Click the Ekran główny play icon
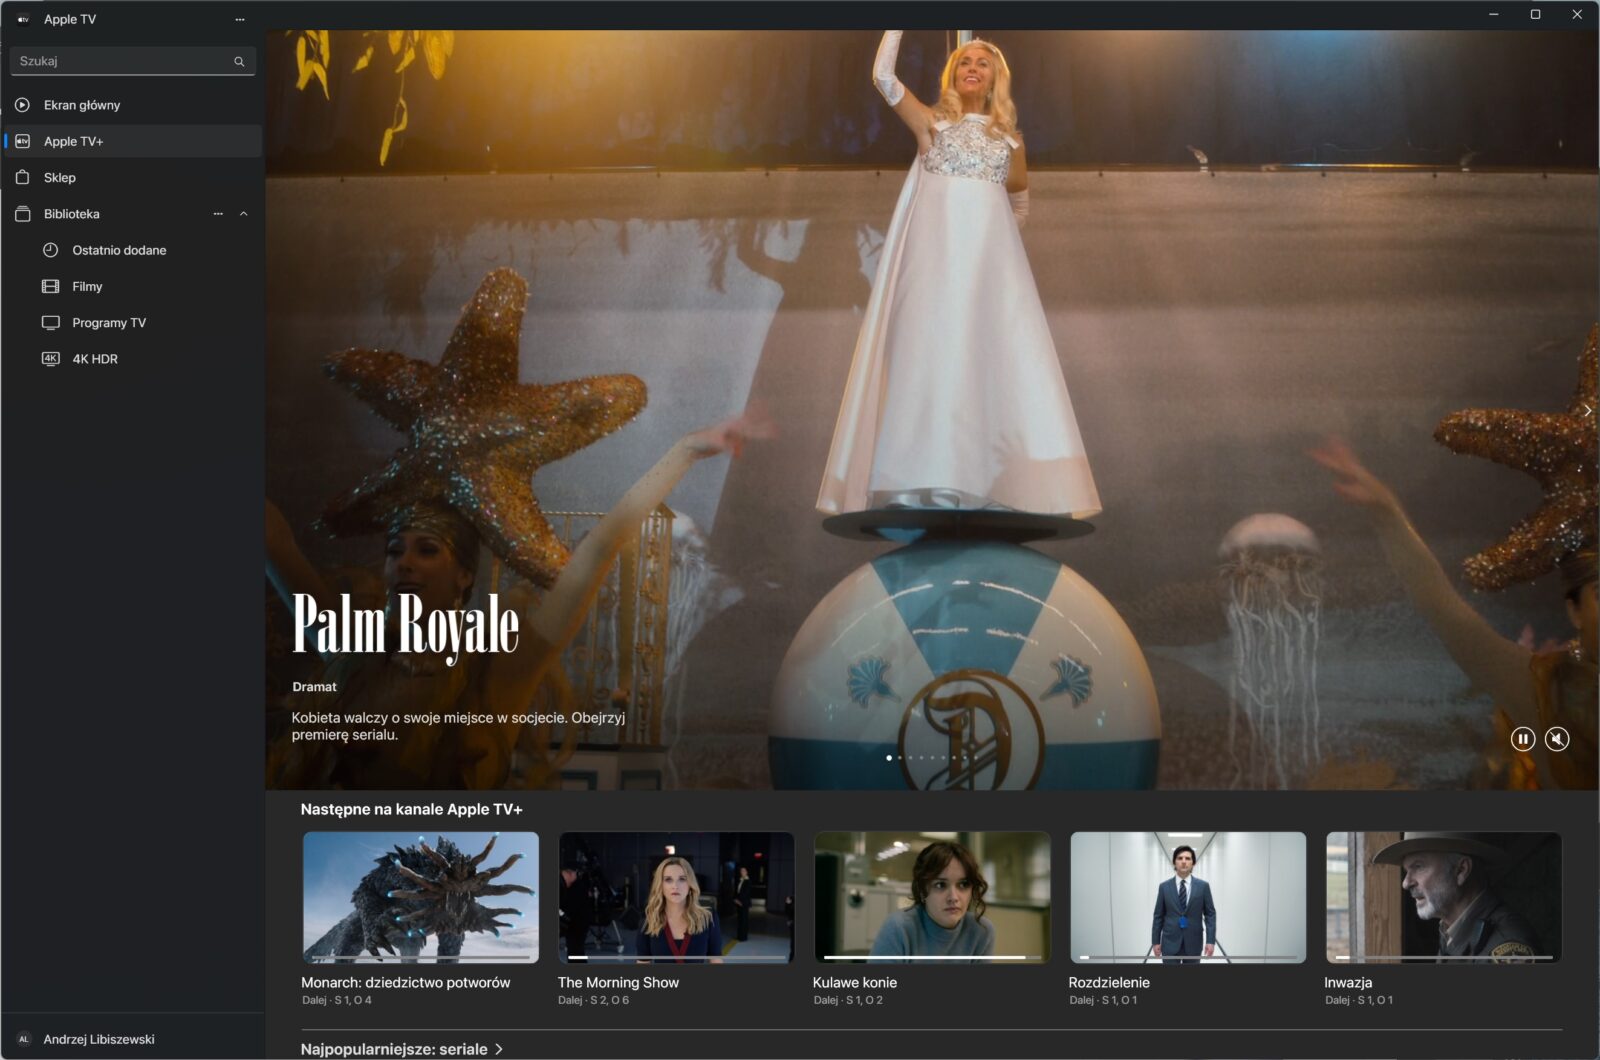 tap(23, 105)
